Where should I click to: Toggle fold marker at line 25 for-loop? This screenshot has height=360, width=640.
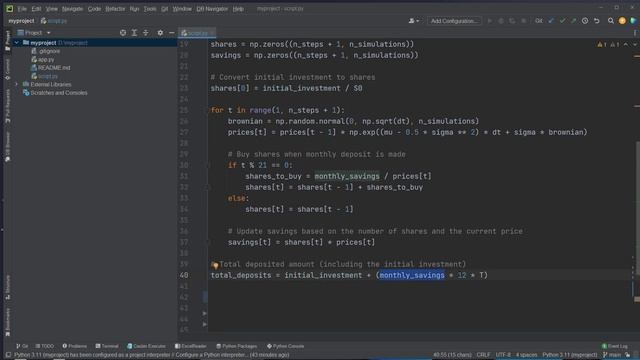pyautogui.click(x=208, y=110)
